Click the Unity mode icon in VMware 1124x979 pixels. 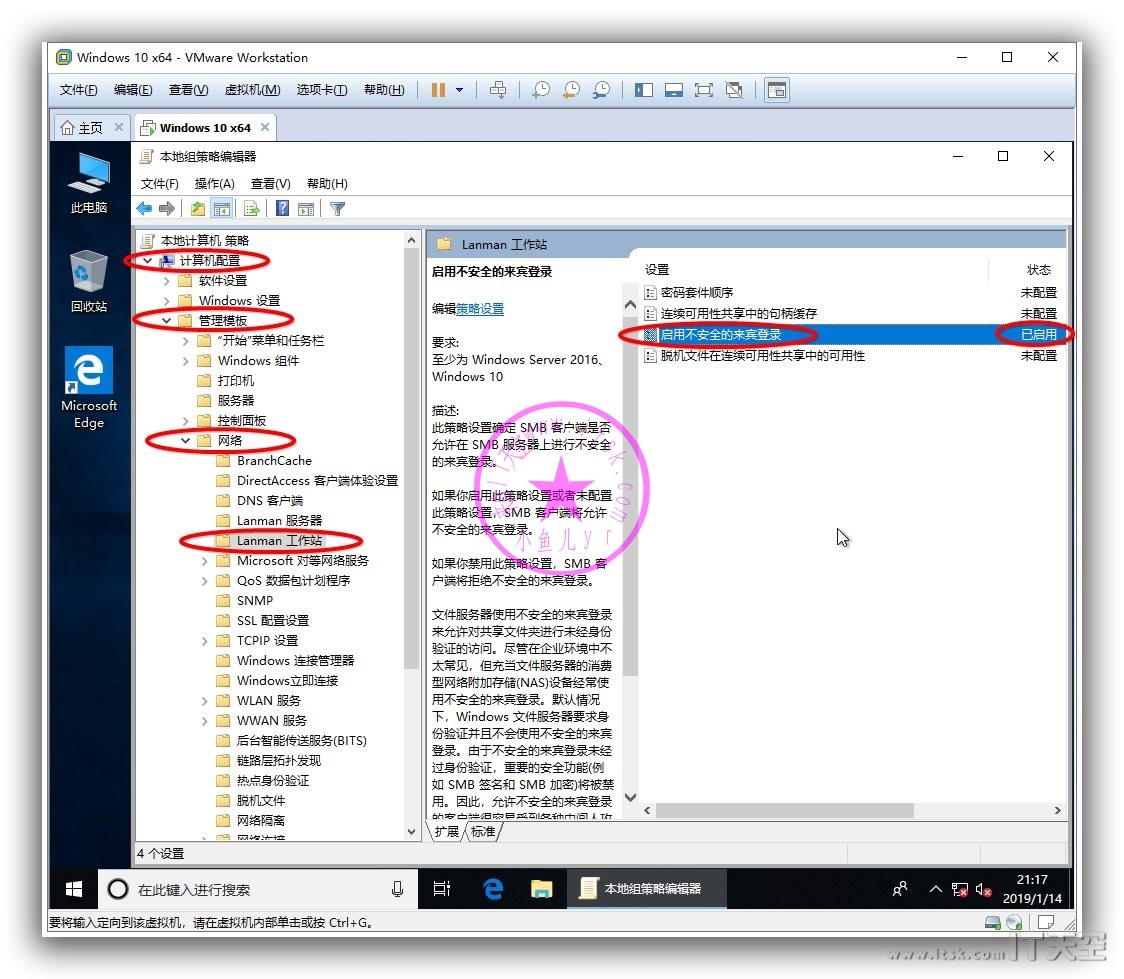pos(734,90)
